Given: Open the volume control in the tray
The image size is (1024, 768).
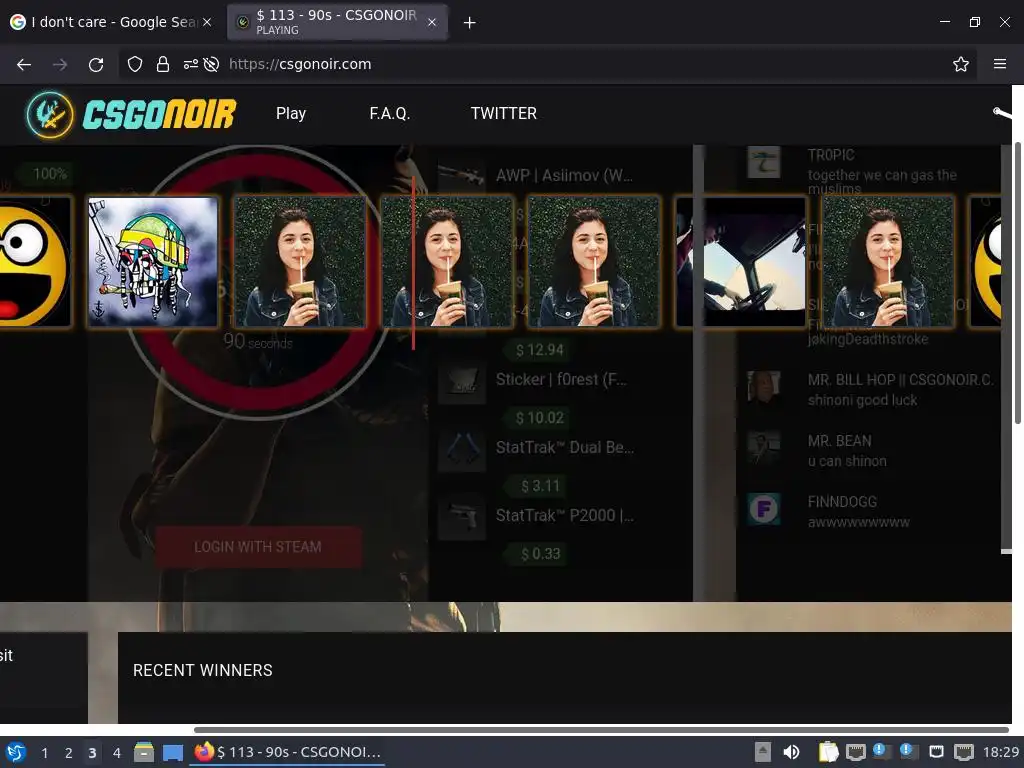Looking at the screenshot, I should 791,752.
